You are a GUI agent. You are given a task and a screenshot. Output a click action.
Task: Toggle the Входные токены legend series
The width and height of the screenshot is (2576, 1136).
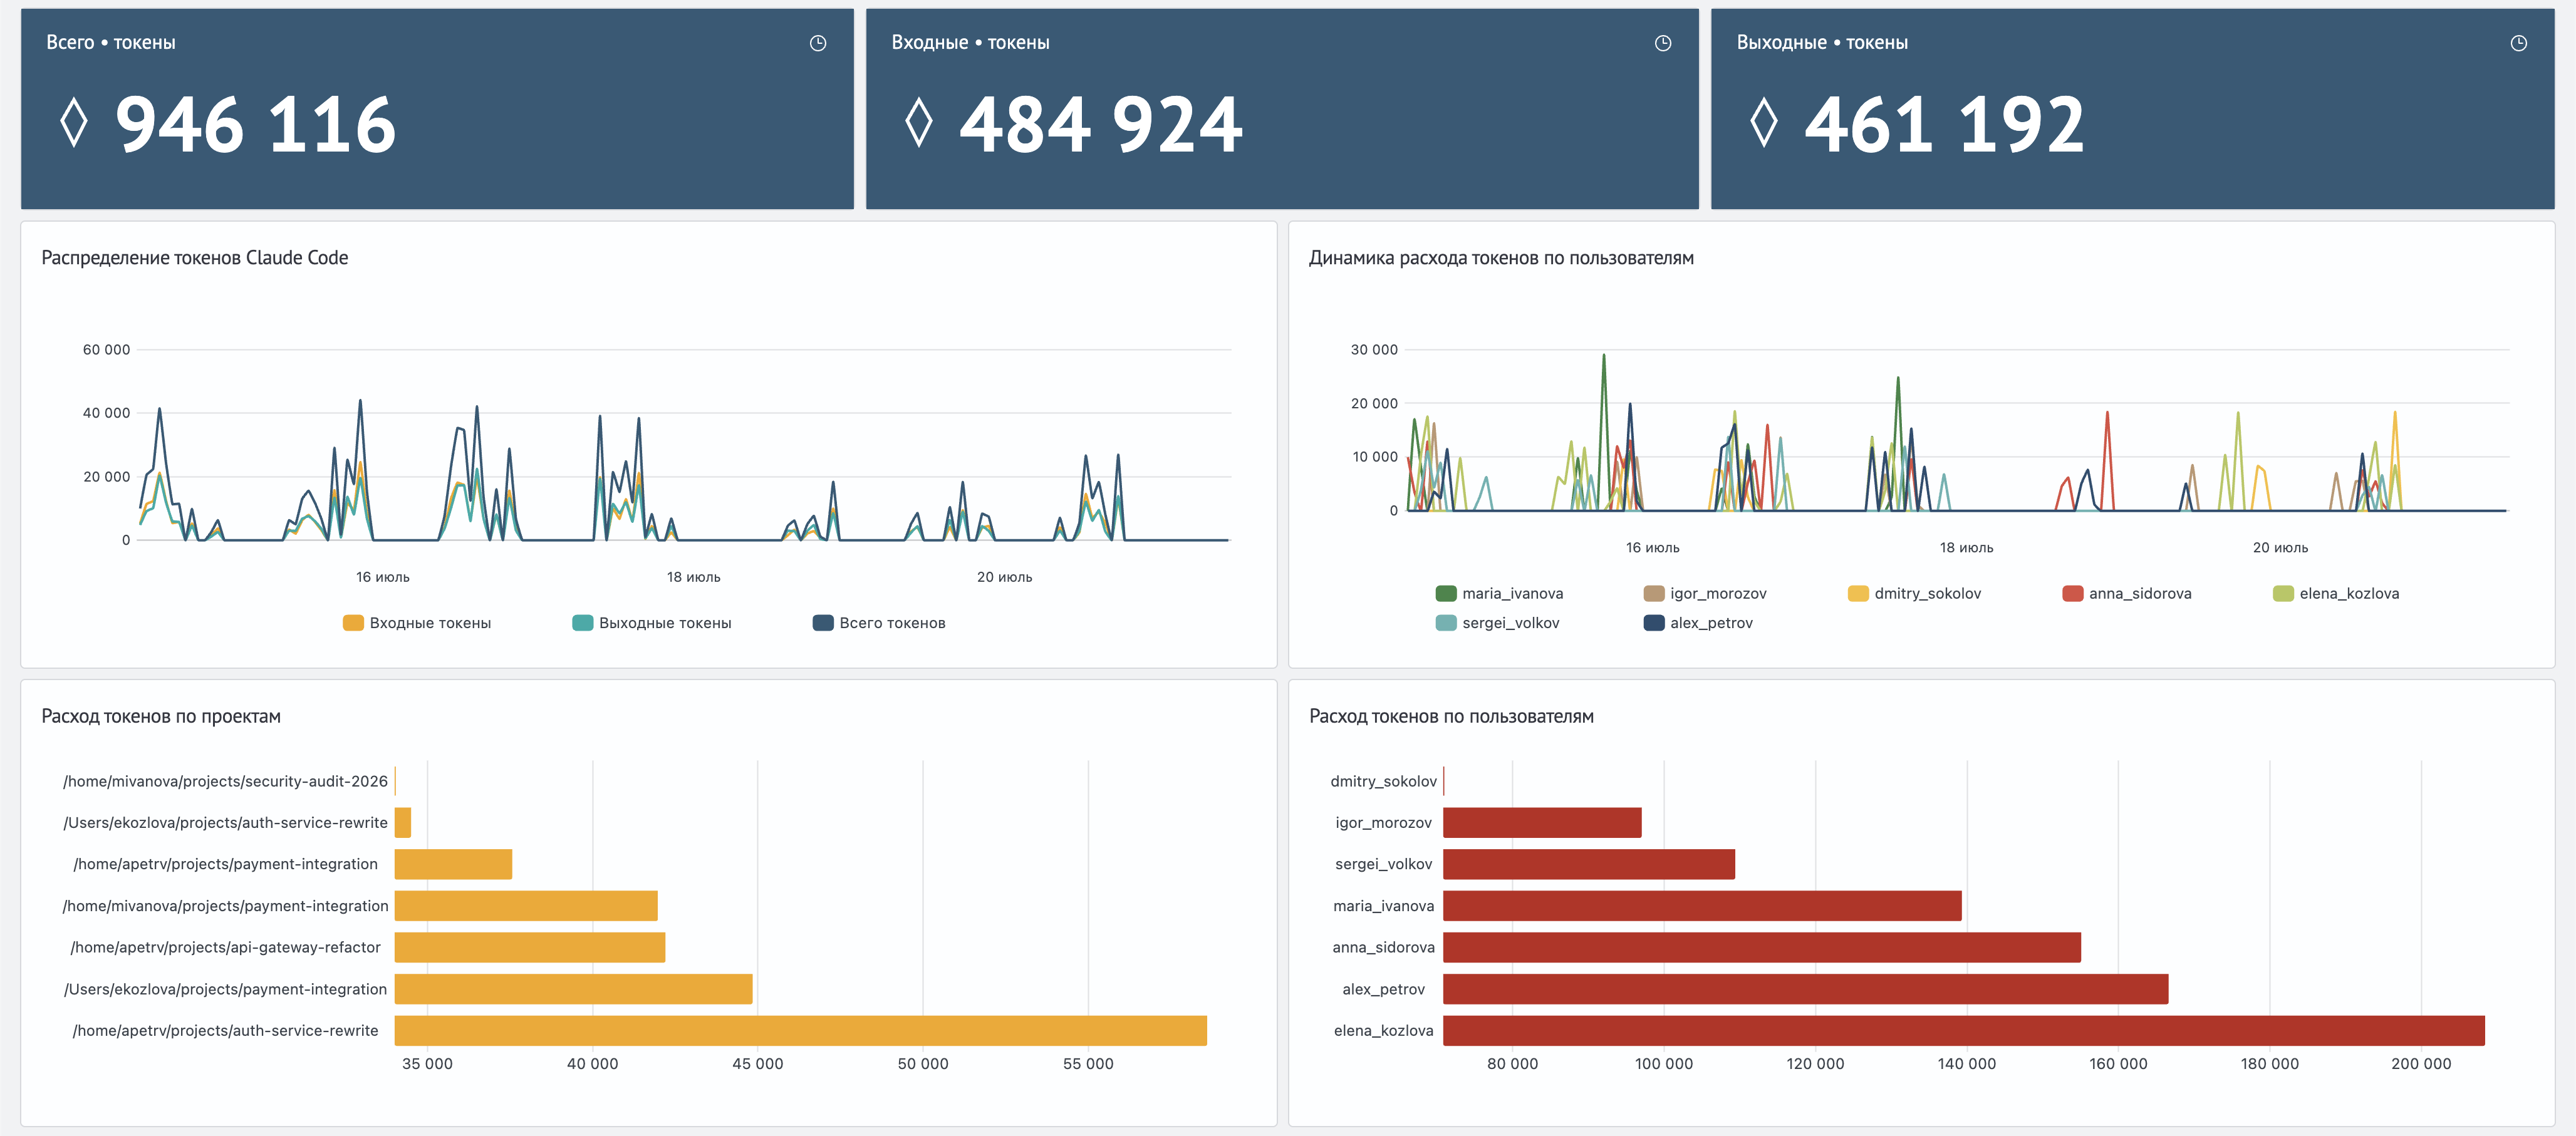click(x=417, y=623)
